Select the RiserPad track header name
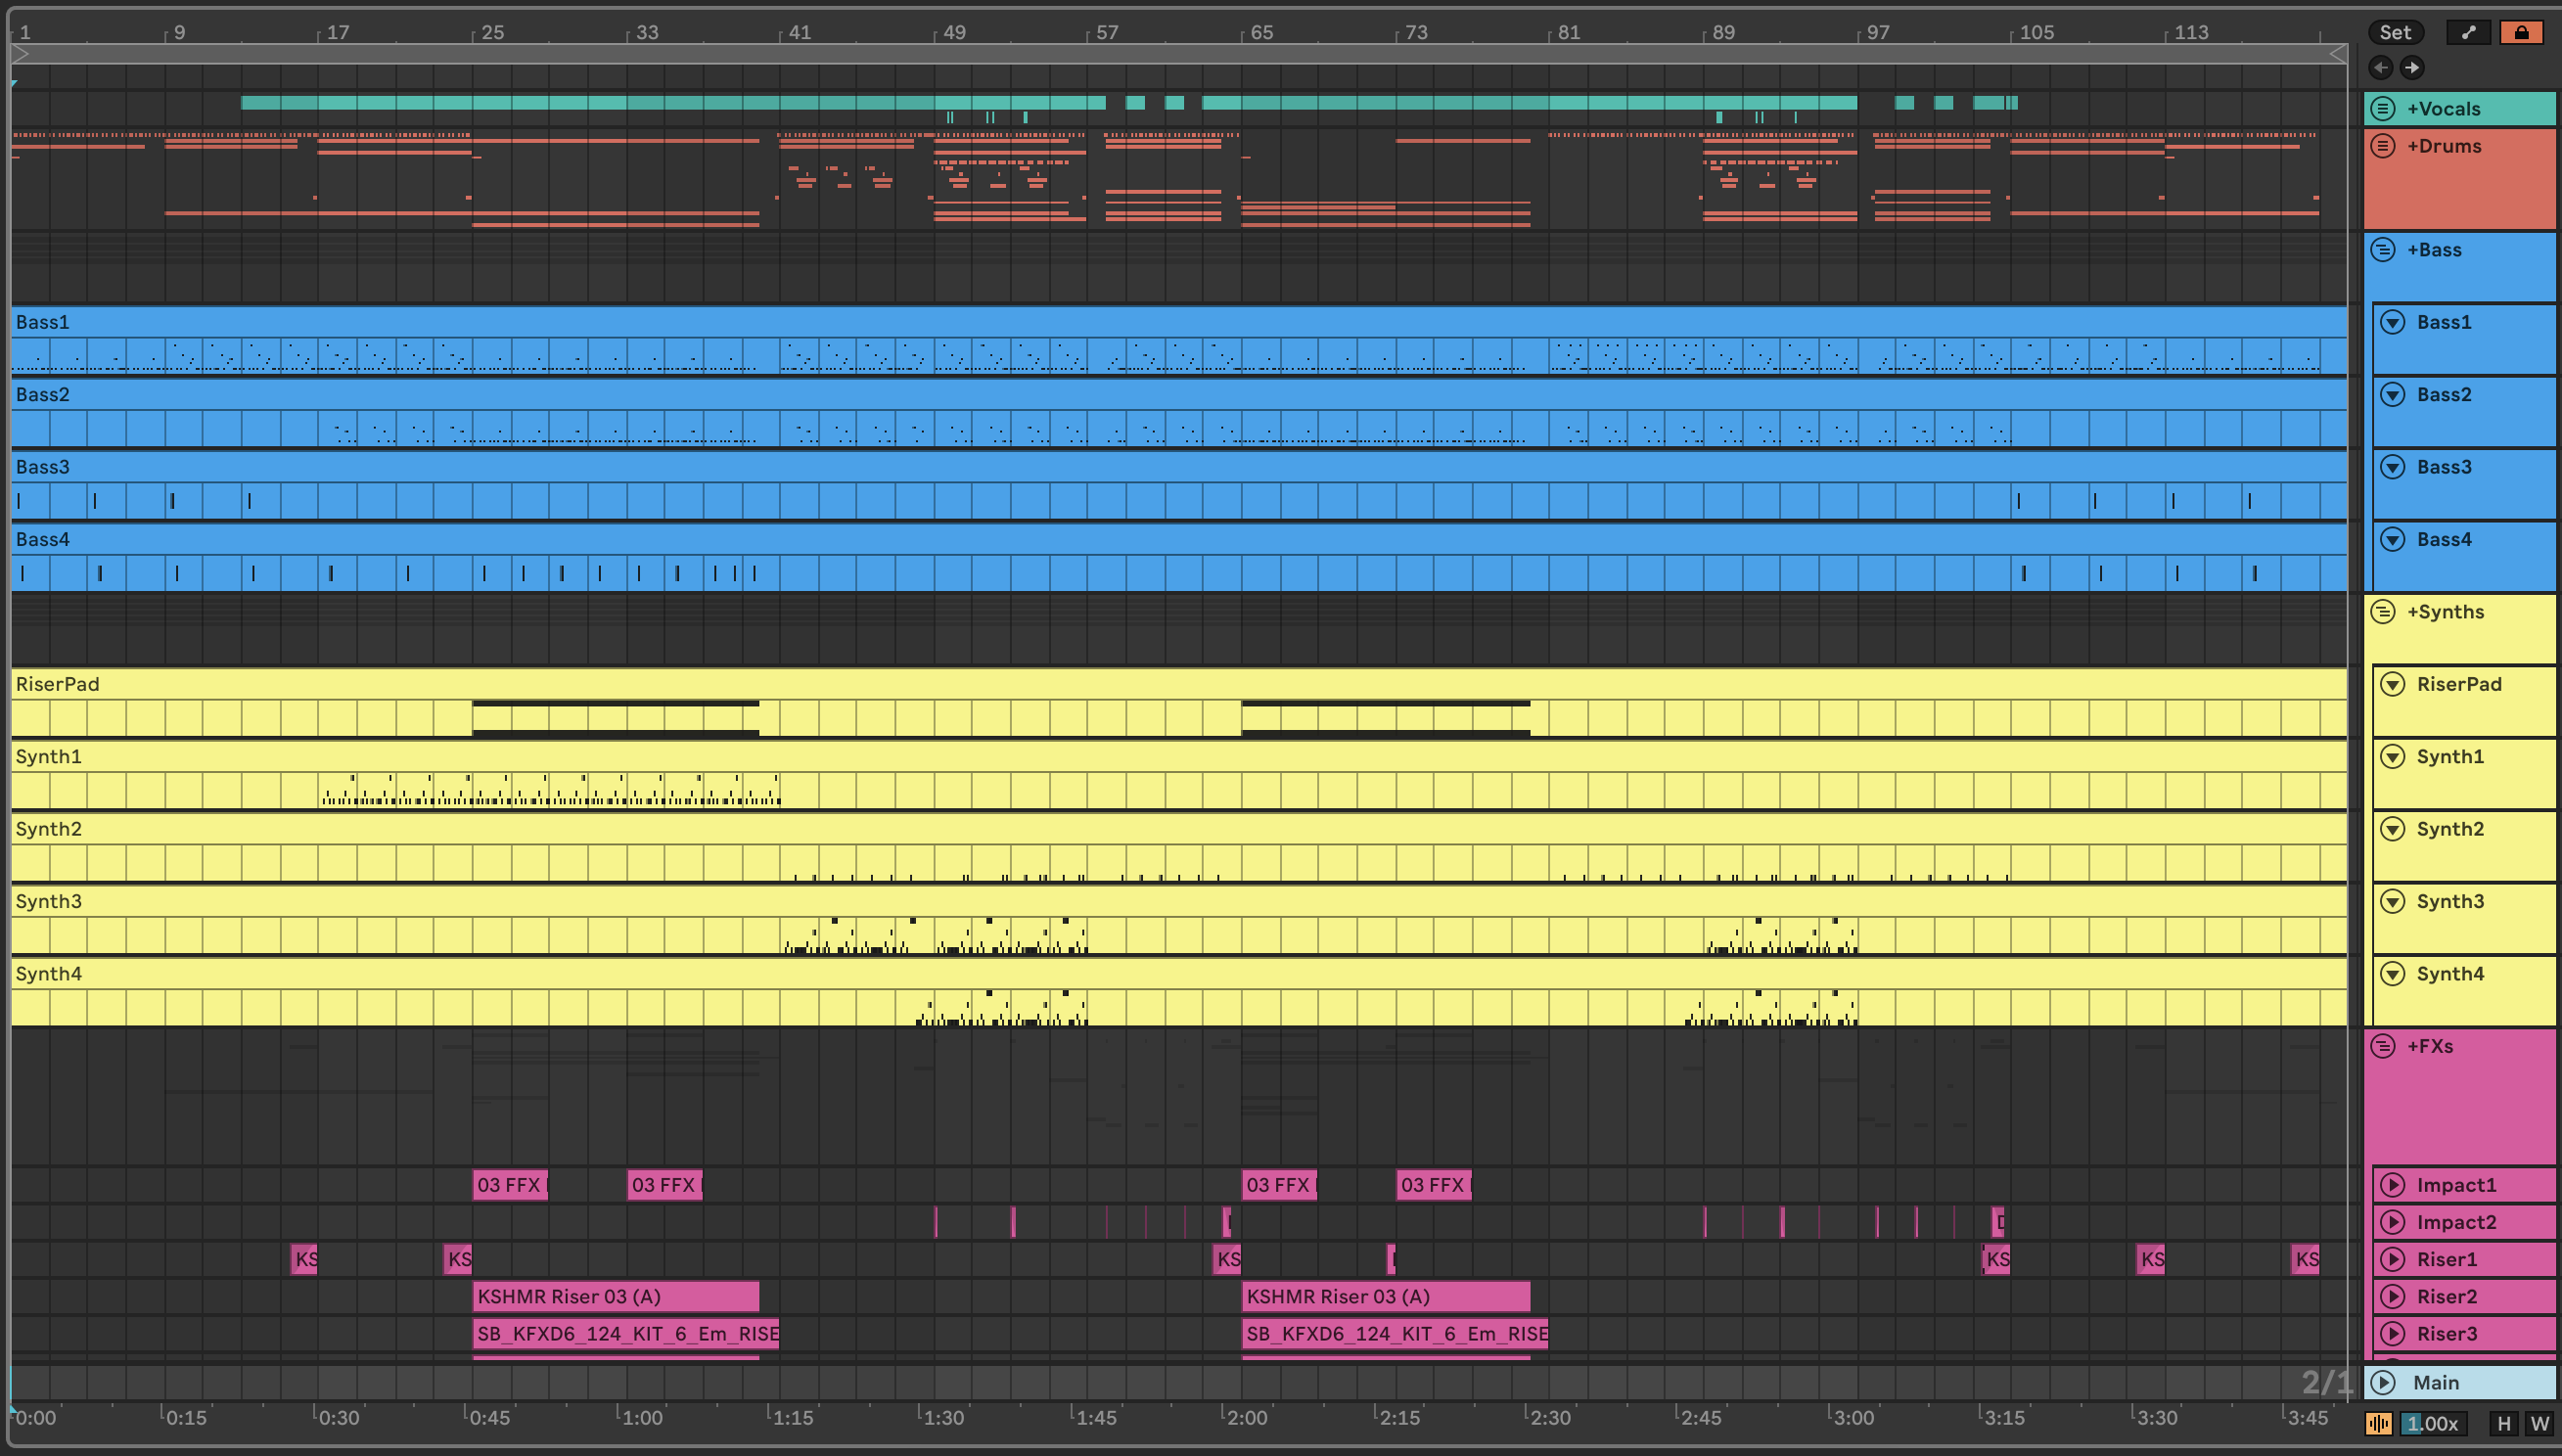This screenshot has width=2562, height=1456. tap(2458, 684)
